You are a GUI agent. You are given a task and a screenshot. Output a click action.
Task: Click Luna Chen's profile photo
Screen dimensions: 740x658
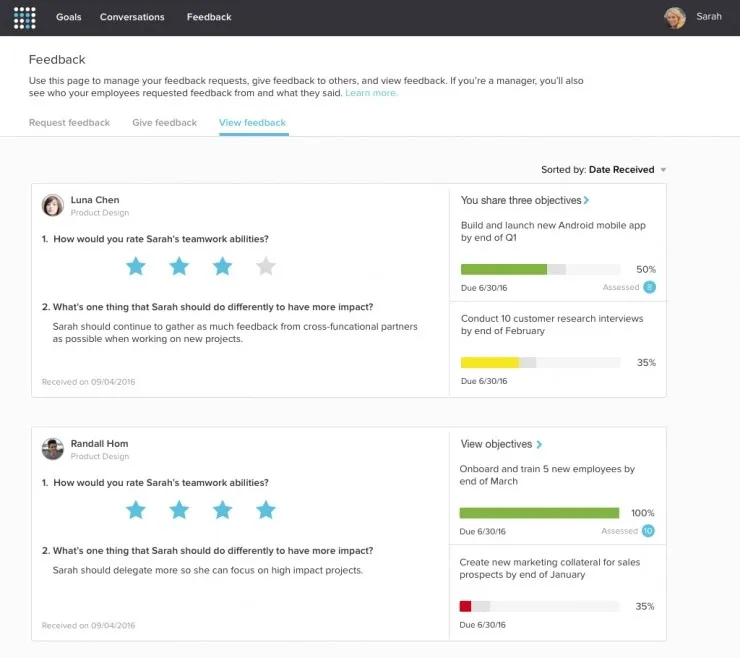coord(53,205)
